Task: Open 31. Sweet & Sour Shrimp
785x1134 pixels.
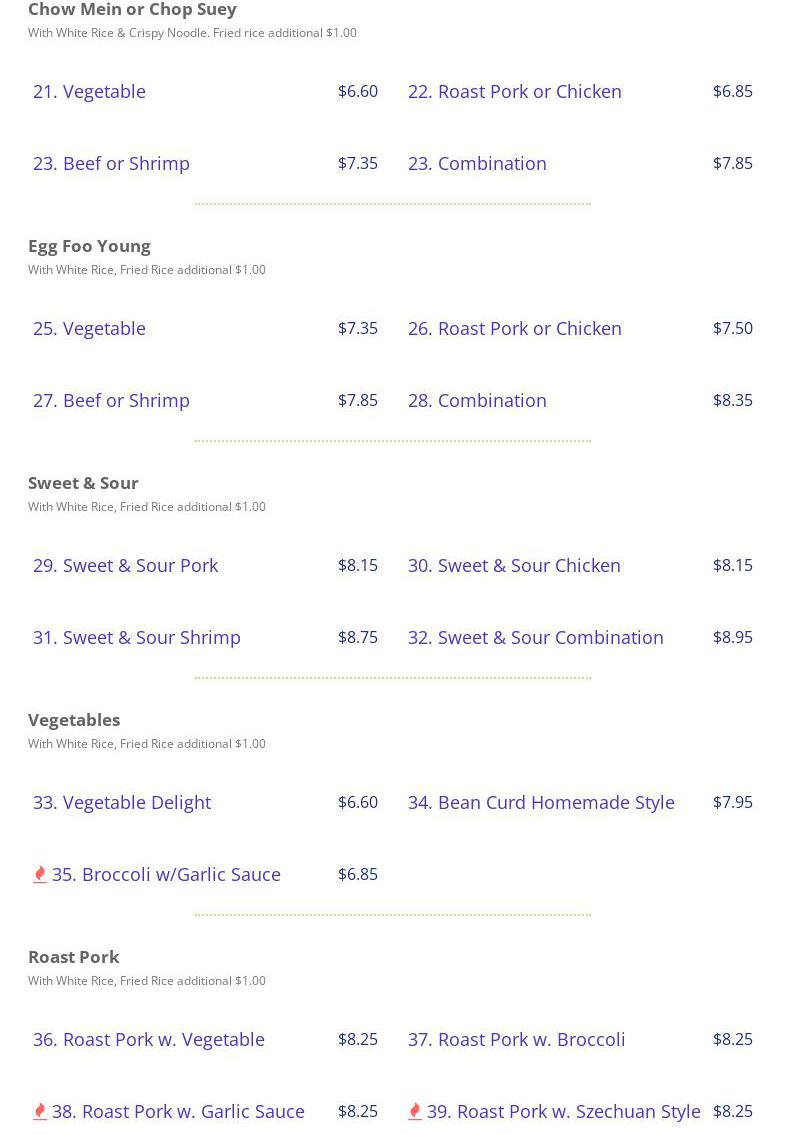Action: tap(136, 637)
